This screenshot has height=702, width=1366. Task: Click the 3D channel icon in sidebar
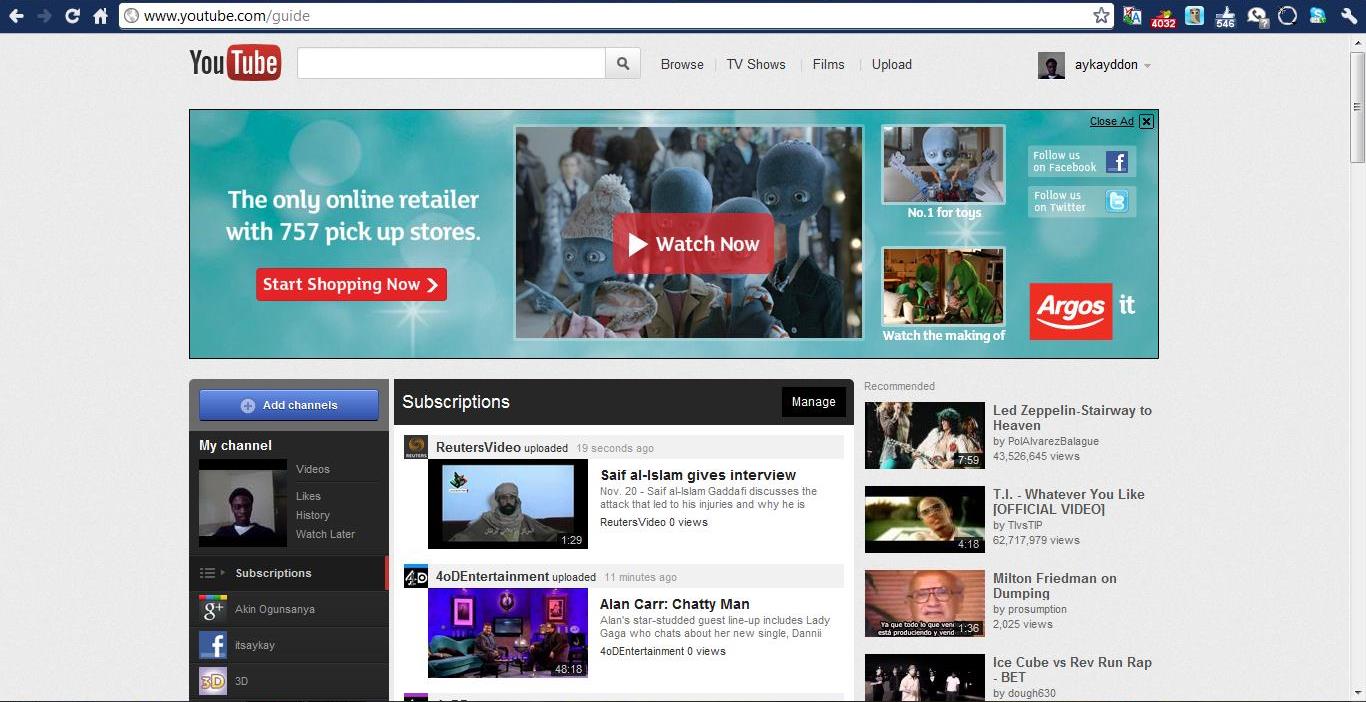coord(213,681)
